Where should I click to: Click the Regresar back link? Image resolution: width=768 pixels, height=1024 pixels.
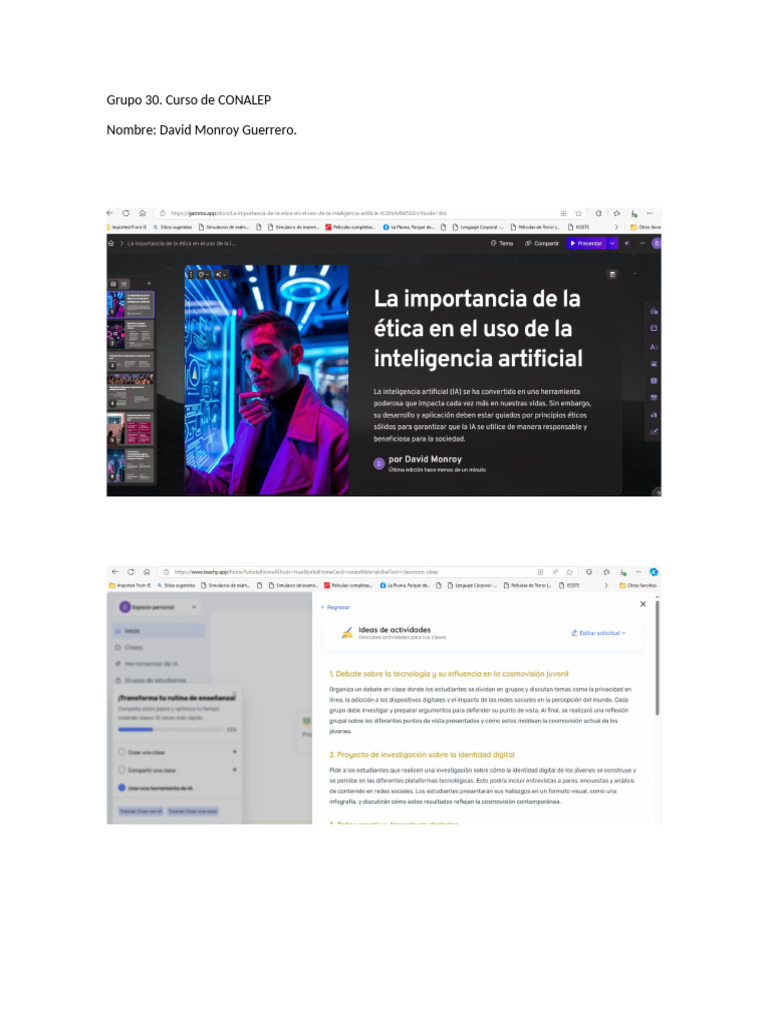tap(336, 607)
